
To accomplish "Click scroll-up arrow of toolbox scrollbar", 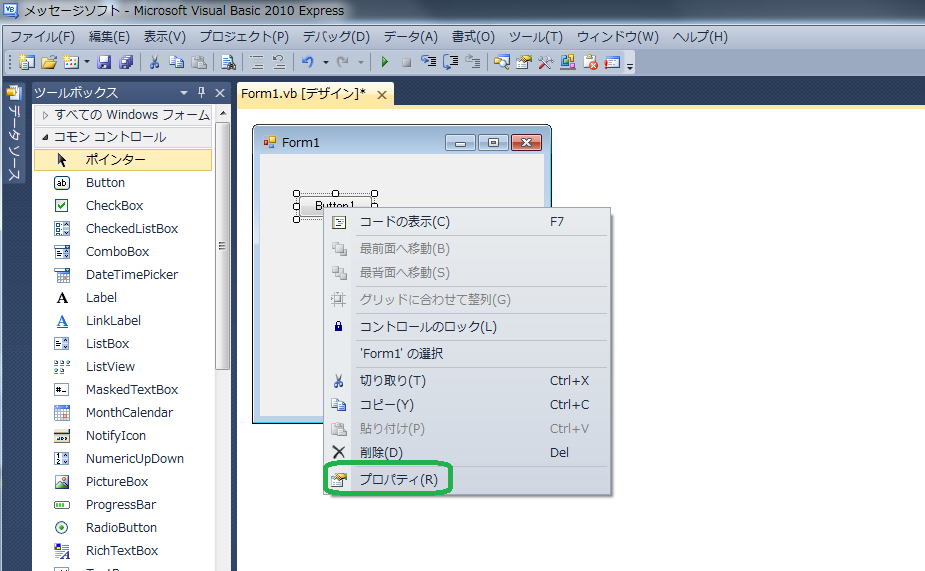I will point(222,113).
